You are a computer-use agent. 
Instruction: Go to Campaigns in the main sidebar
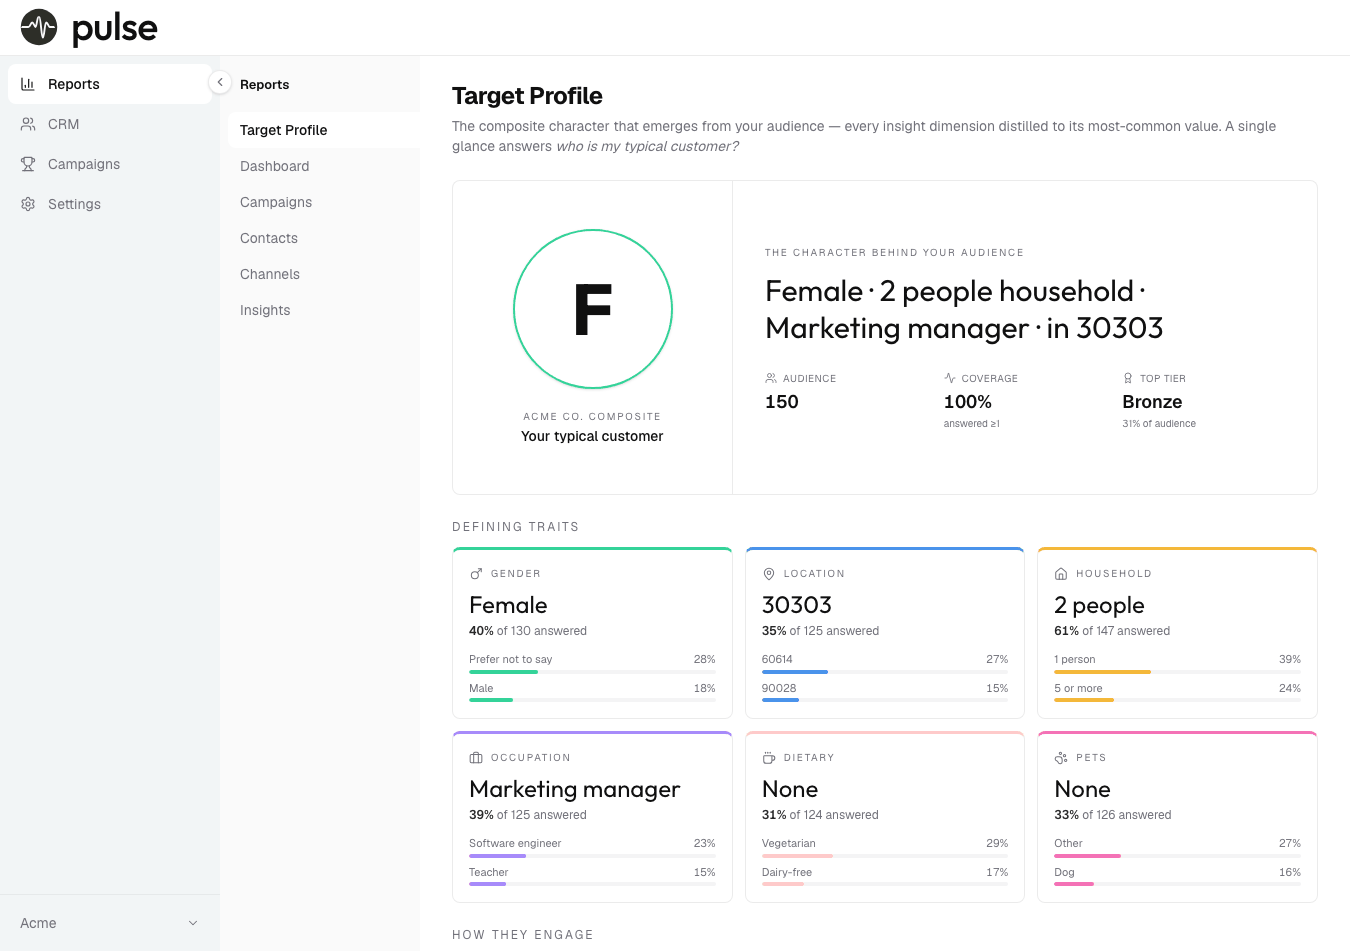(110, 164)
